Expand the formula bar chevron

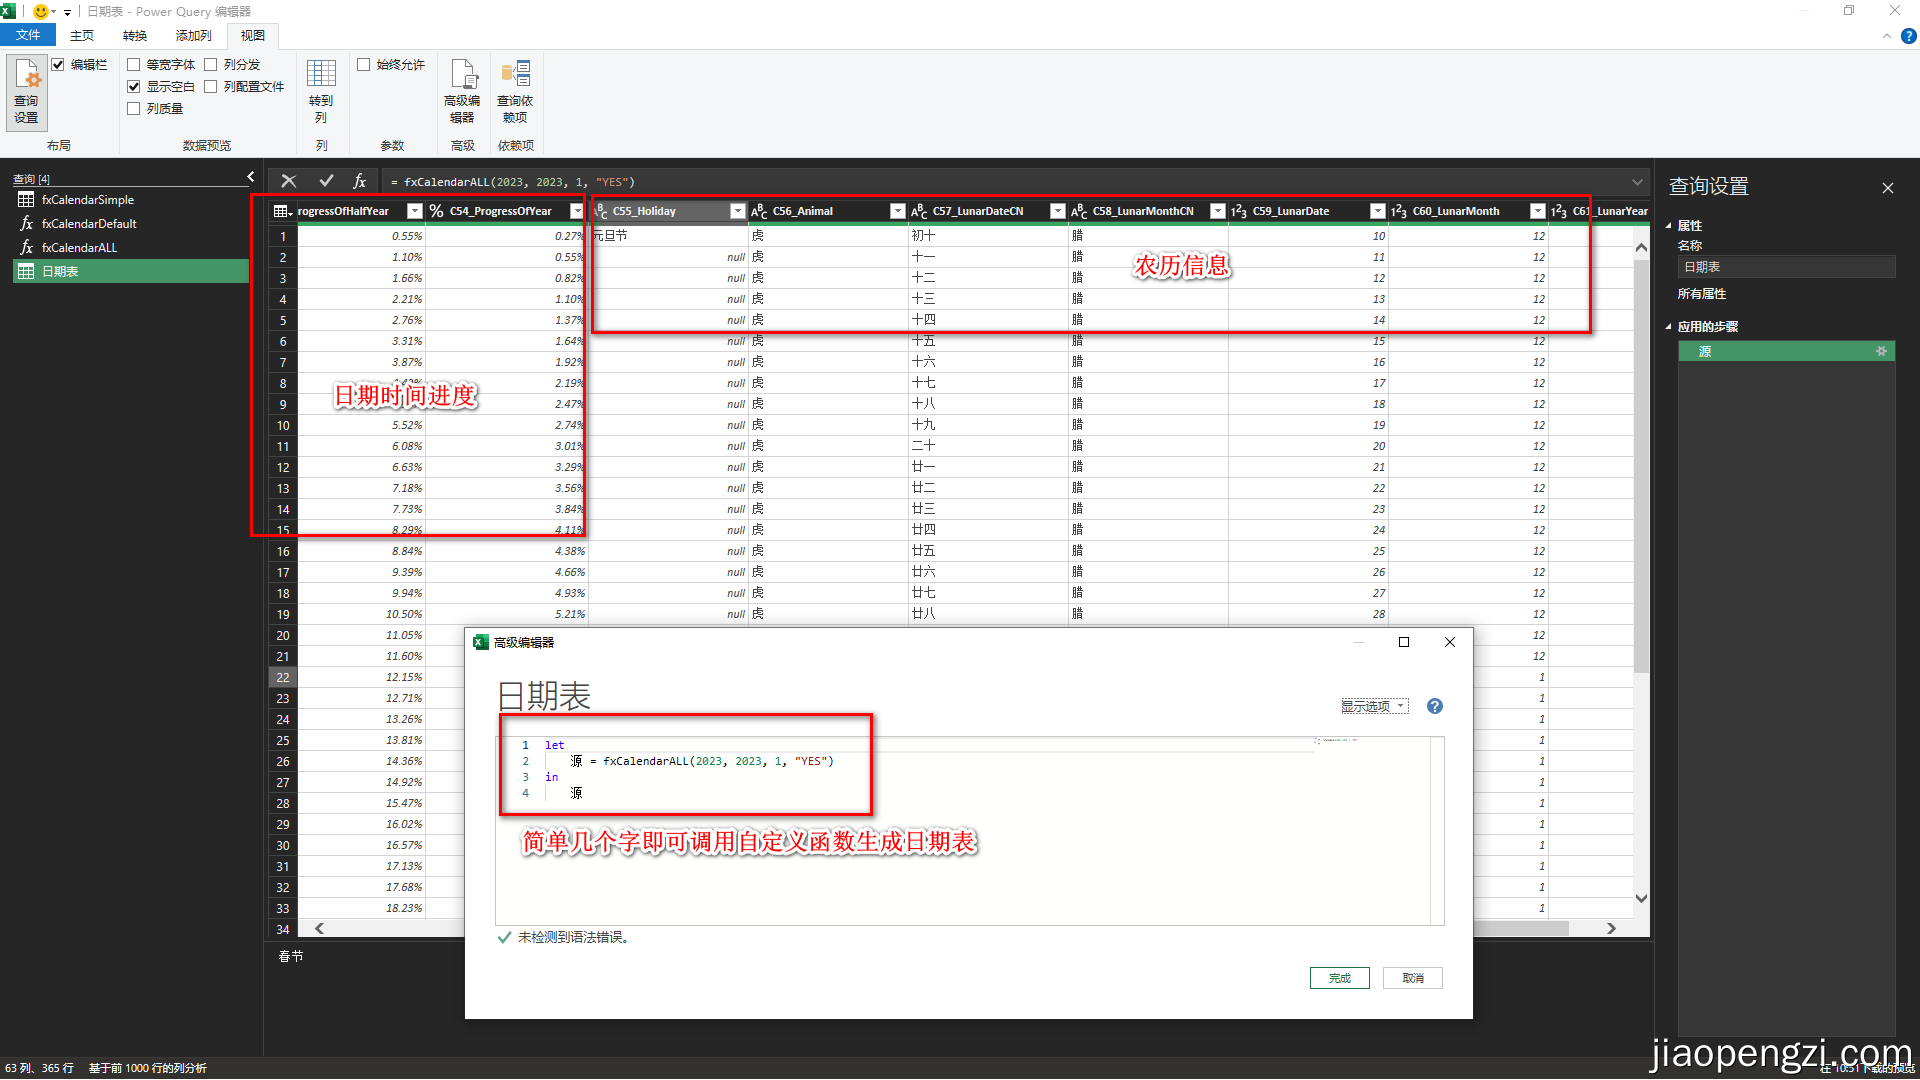tap(1637, 182)
